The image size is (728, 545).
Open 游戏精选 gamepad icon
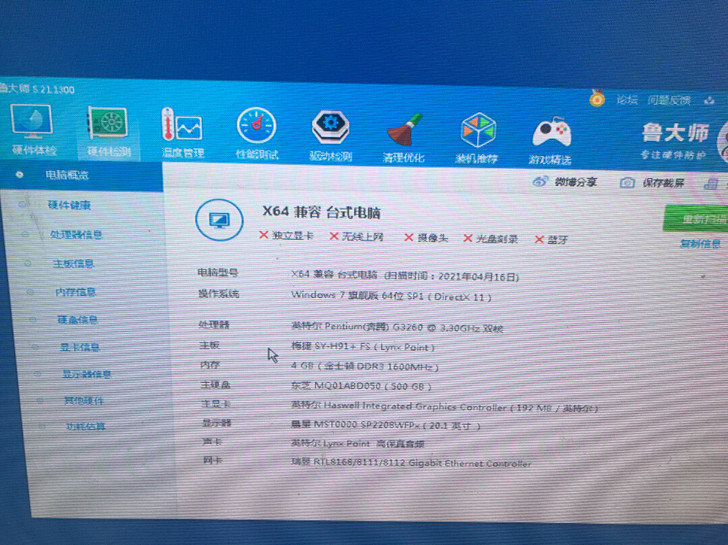[x=551, y=132]
